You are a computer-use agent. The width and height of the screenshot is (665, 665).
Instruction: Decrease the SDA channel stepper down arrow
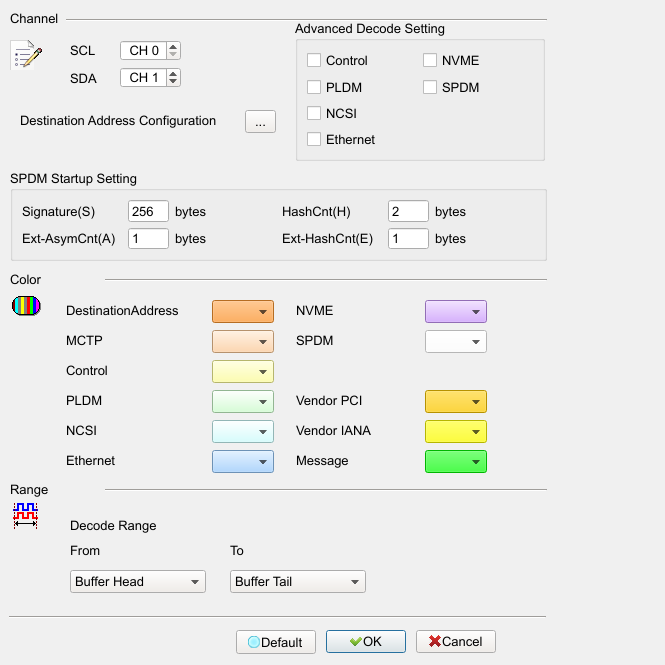coord(173,82)
